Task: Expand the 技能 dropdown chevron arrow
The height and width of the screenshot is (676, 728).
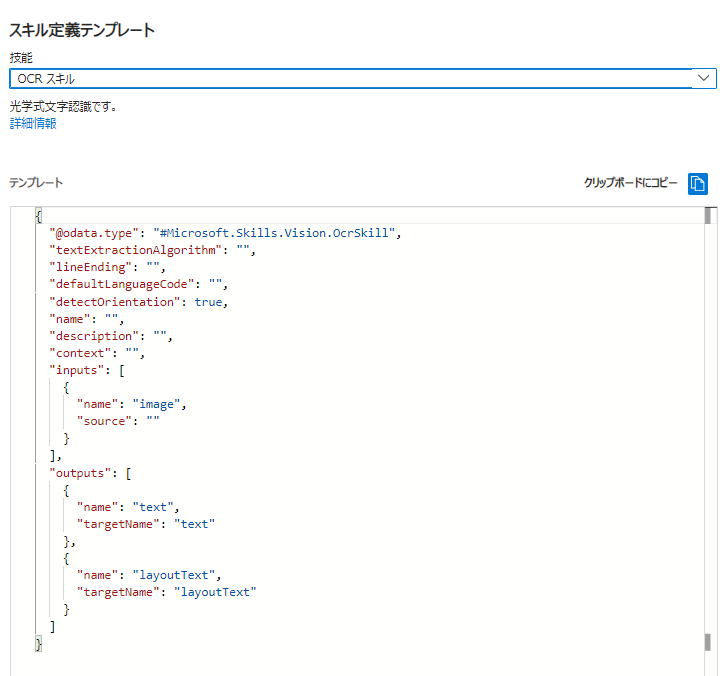Action: point(704,78)
